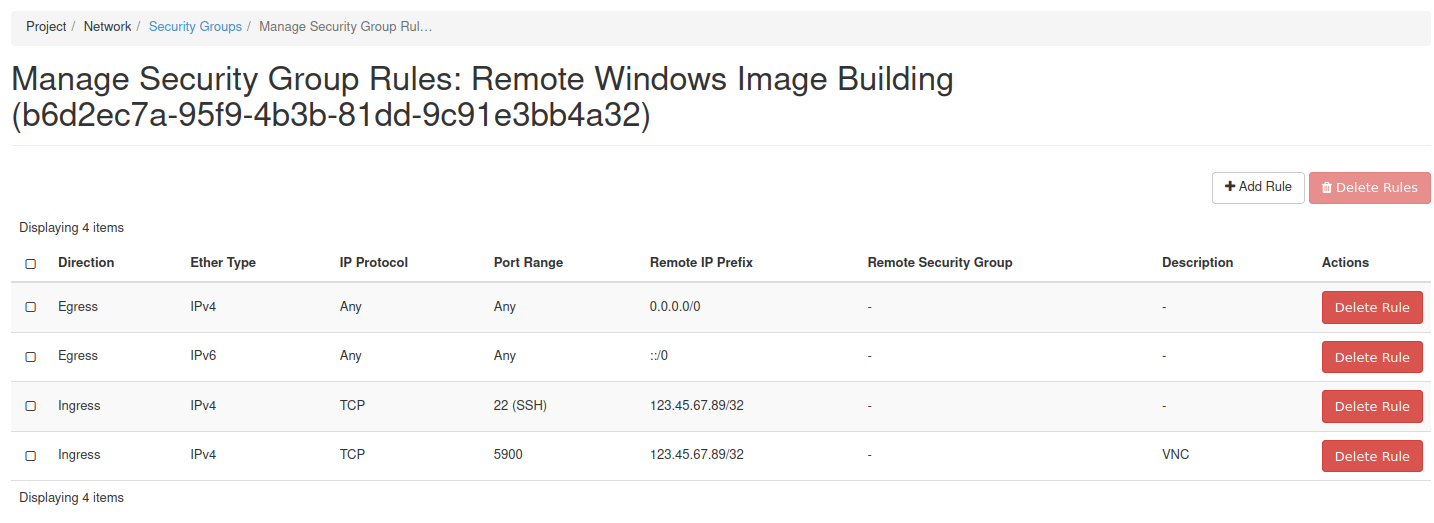Image resolution: width=1434 pixels, height=523 pixels.
Task: Click the IPv6 ether type cell
Action: [x=203, y=355]
